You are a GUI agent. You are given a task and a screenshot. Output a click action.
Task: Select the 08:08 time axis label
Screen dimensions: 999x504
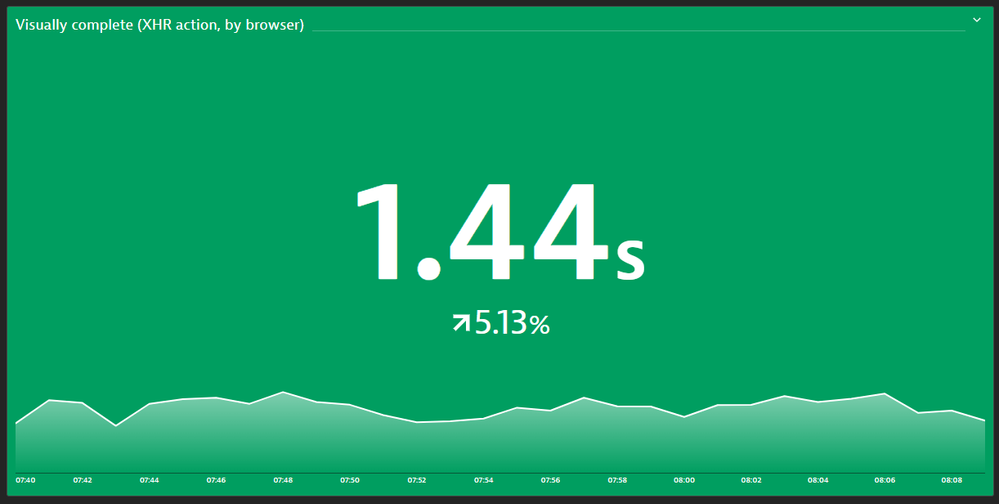coord(951,480)
